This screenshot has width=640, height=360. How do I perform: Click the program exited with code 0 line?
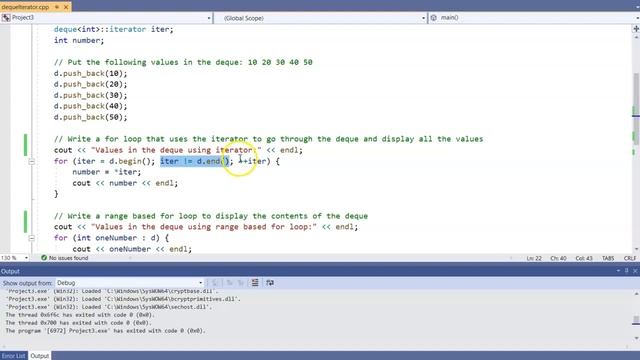tap(105, 331)
